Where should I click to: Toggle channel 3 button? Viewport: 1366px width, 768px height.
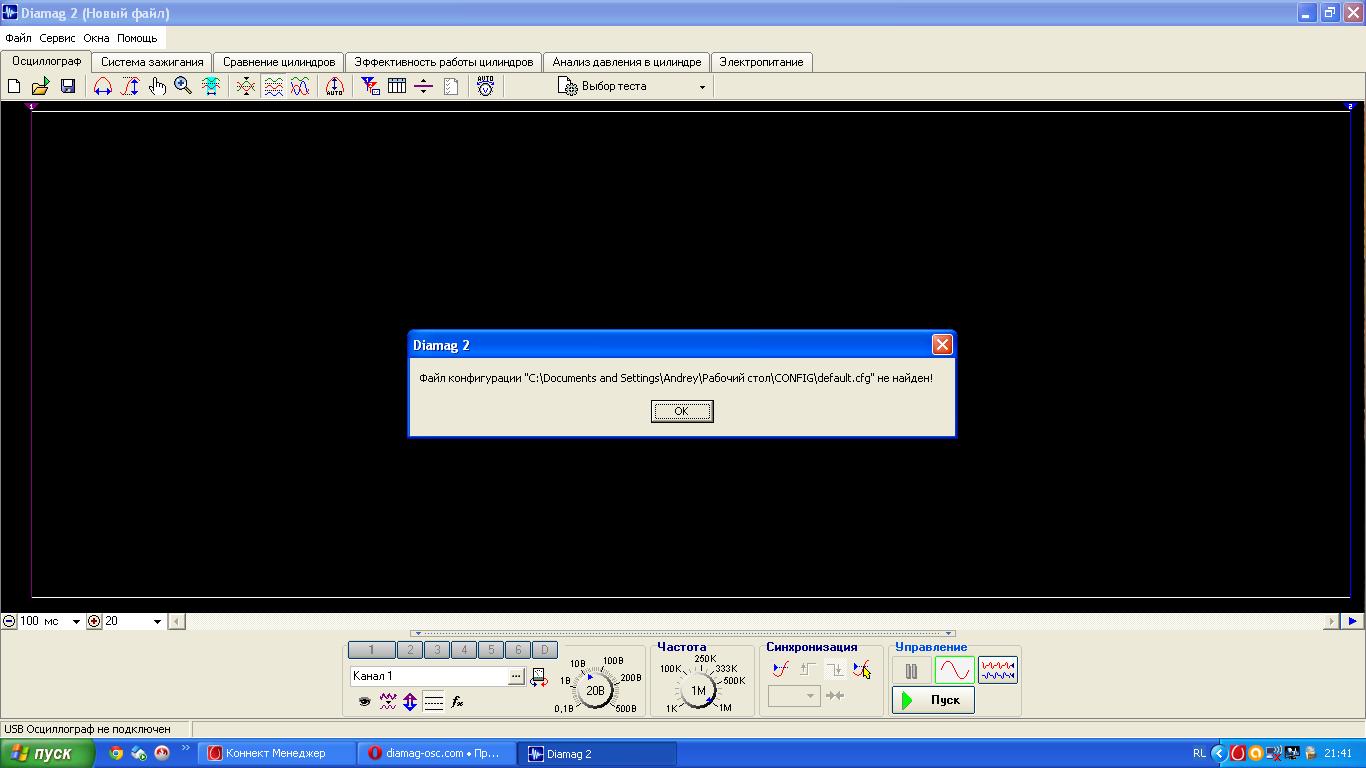click(437, 650)
